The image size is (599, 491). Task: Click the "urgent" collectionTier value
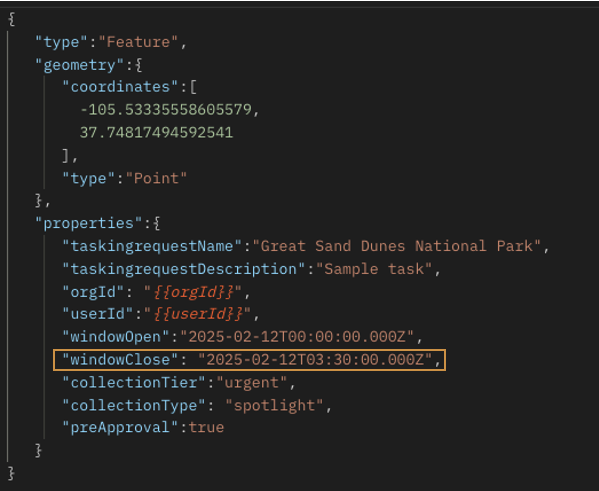pos(252,382)
